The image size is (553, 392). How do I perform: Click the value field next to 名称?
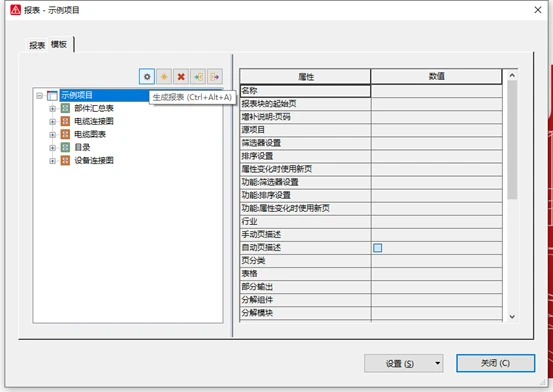click(x=437, y=91)
